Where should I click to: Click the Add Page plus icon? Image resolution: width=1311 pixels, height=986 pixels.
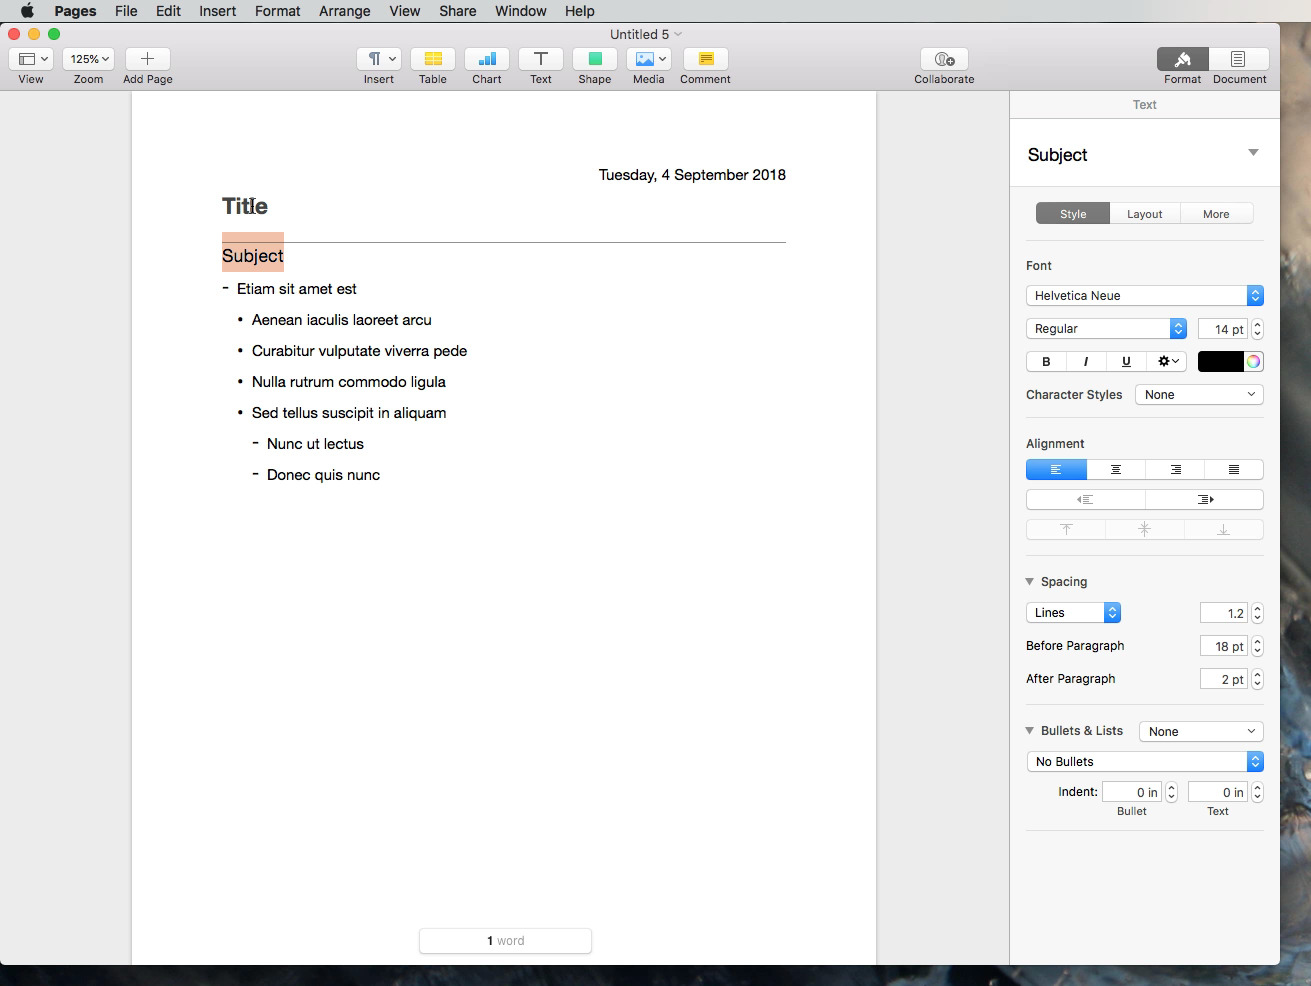pyautogui.click(x=147, y=59)
